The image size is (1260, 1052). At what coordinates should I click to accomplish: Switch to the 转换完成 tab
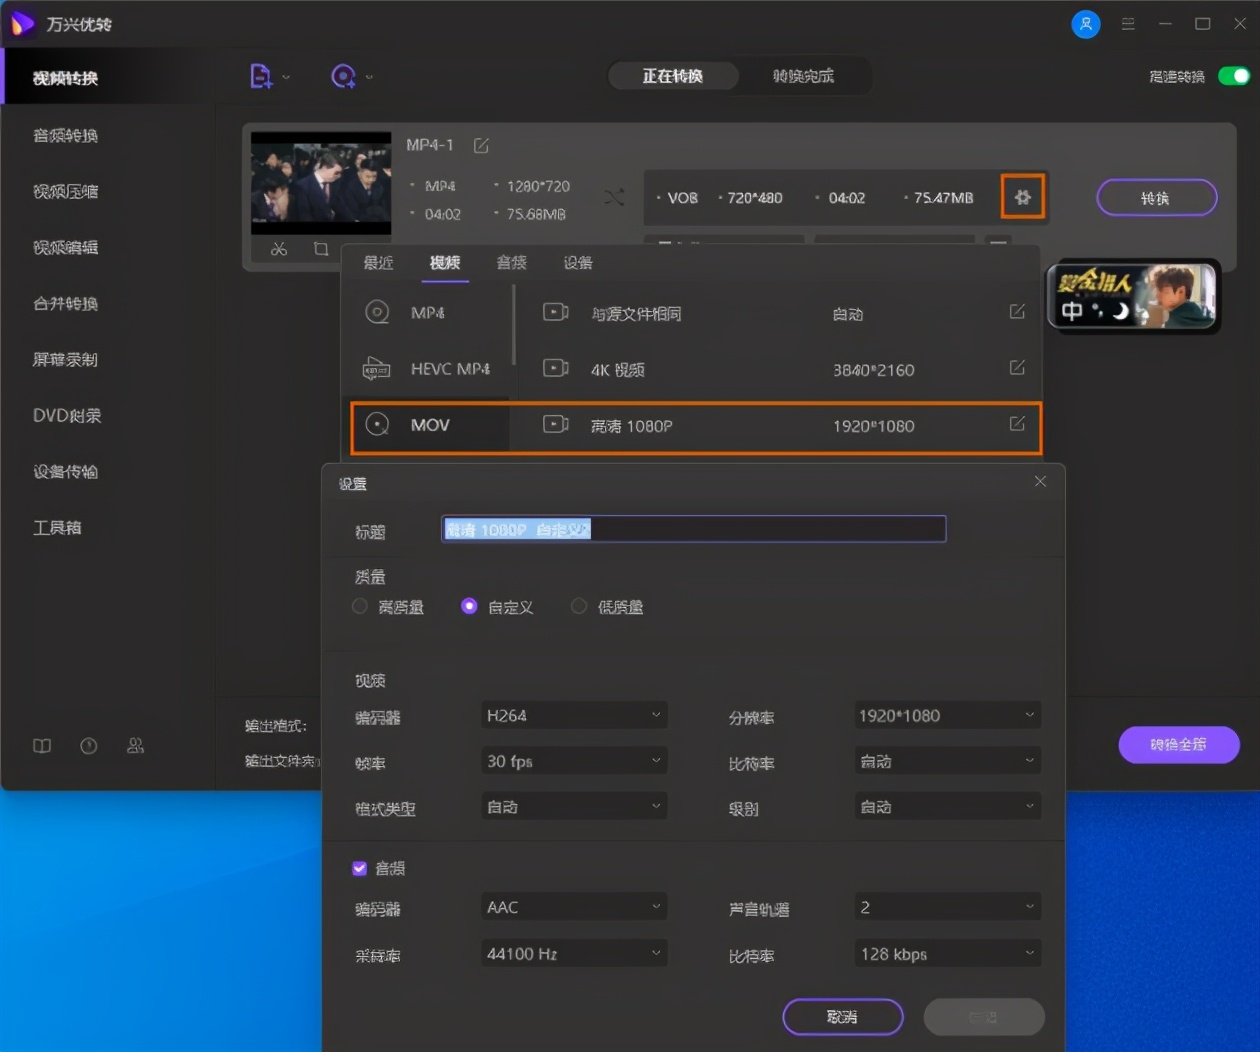(803, 75)
